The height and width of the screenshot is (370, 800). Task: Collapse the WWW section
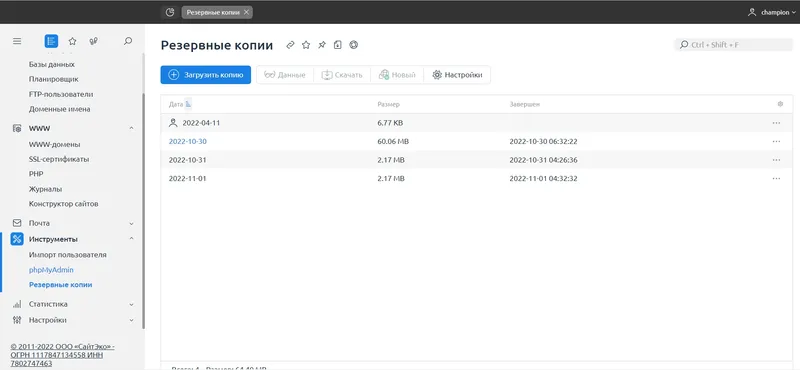131,129
